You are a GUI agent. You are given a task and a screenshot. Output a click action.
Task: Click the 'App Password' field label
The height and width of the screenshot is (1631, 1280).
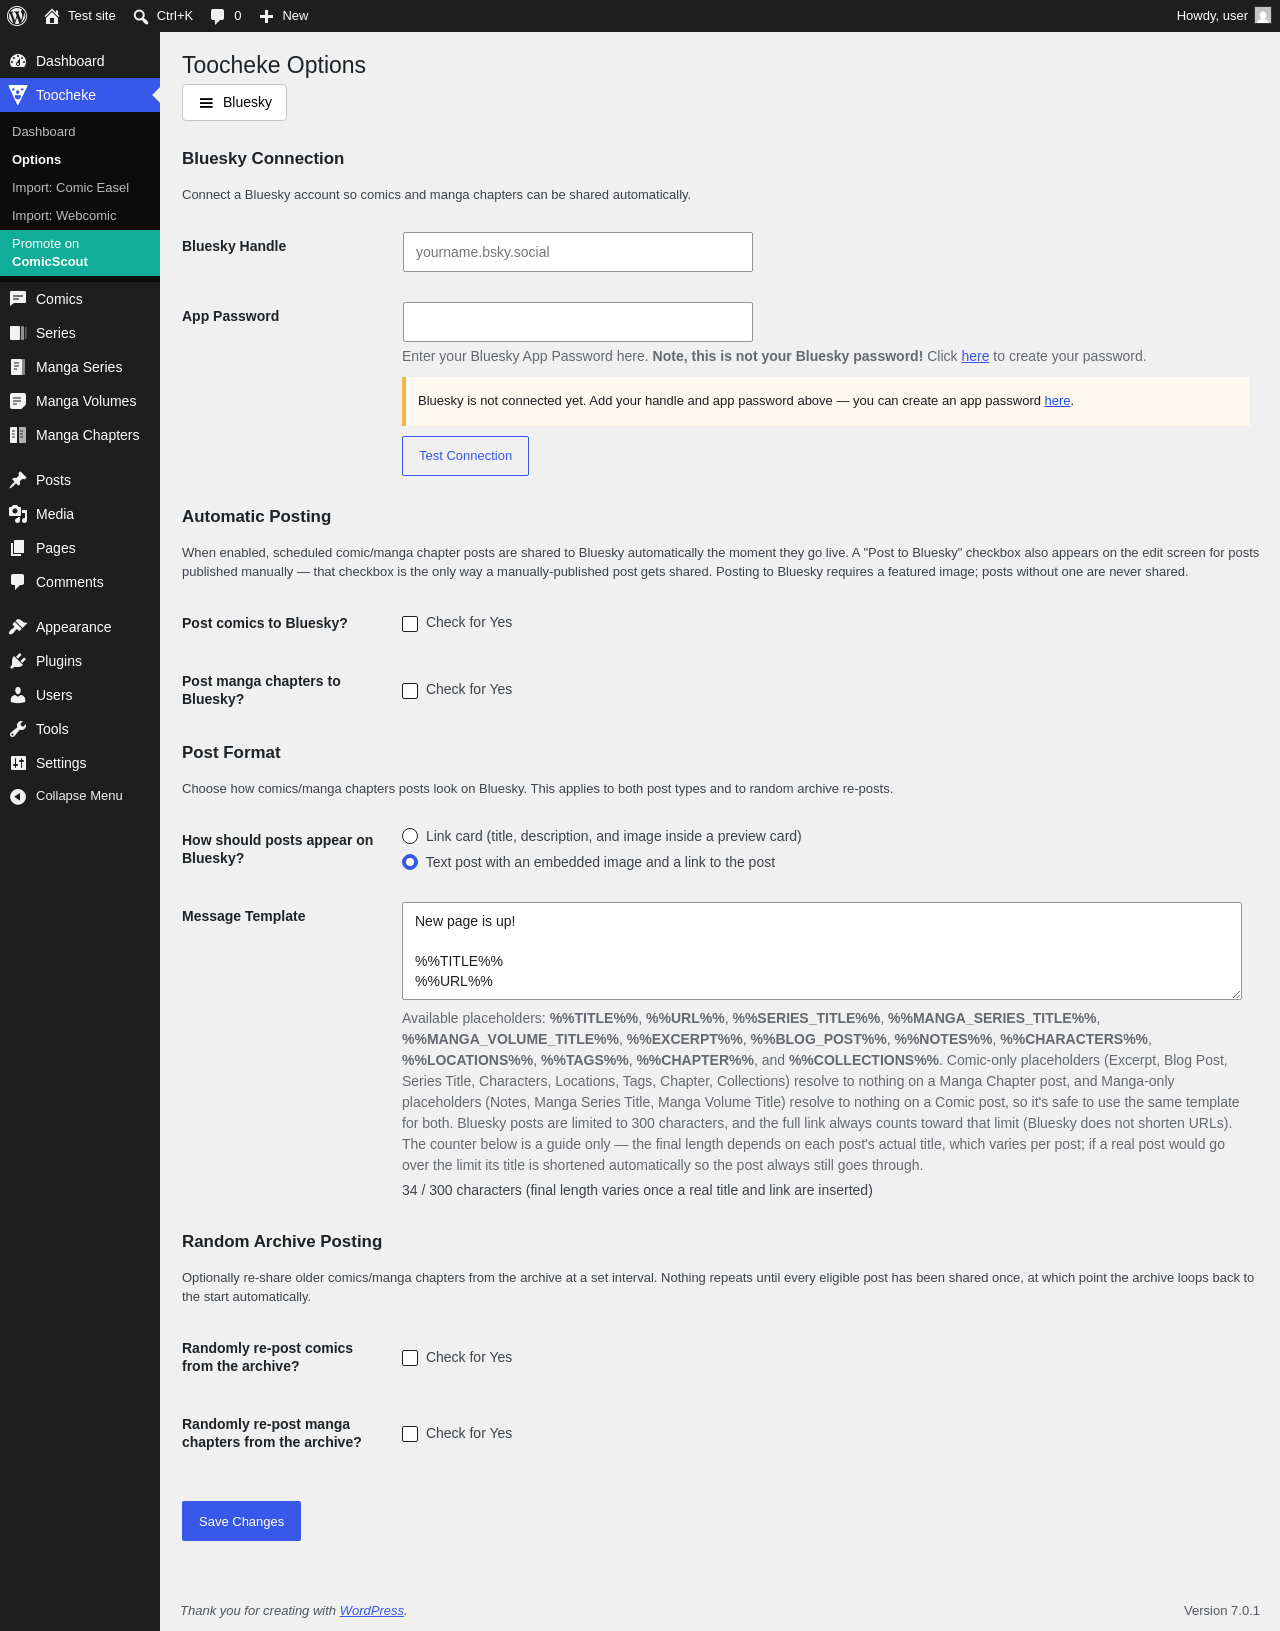tap(230, 316)
